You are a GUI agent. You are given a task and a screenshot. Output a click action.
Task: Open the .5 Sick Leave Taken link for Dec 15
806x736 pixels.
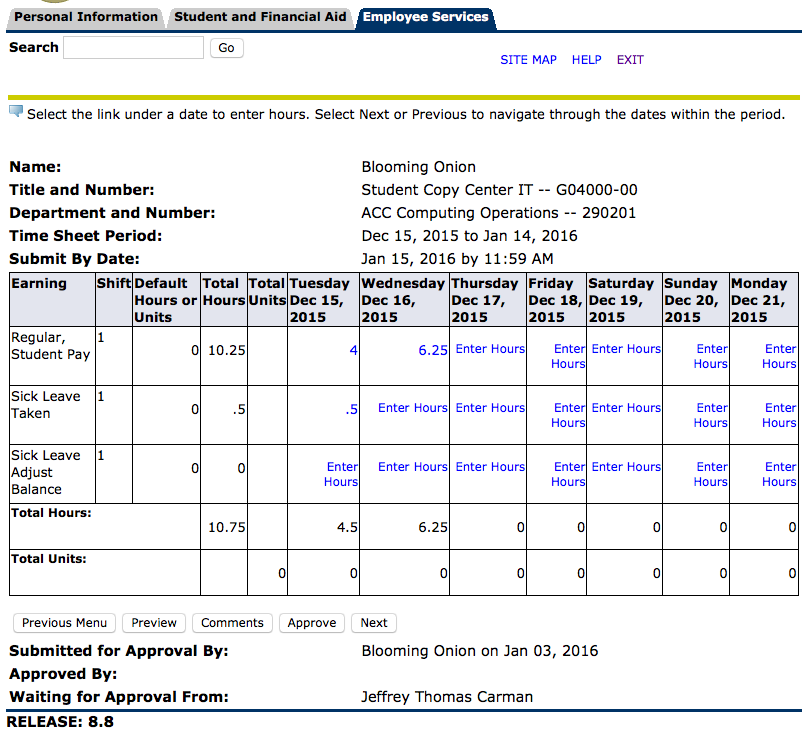coord(352,410)
